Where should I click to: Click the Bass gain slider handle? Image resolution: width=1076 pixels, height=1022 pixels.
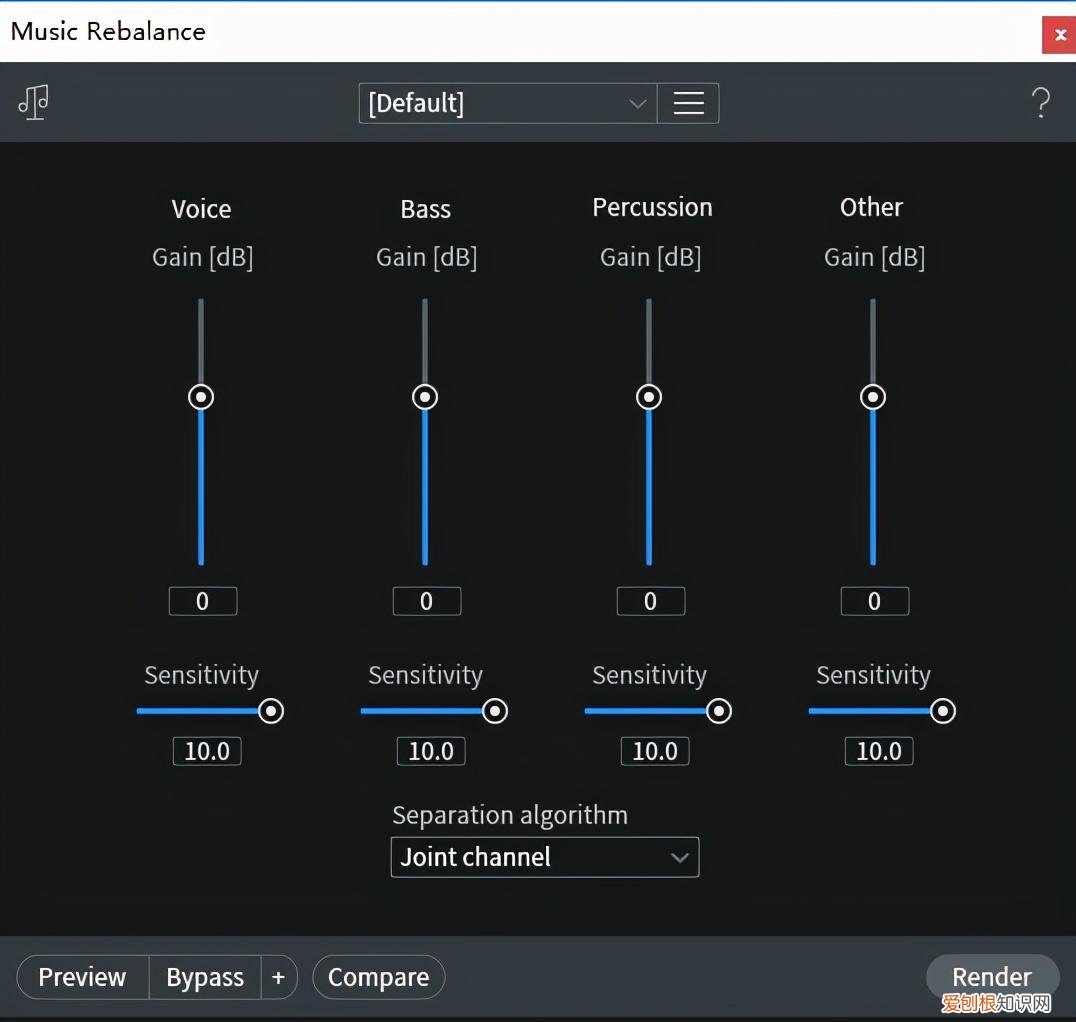(425, 397)
